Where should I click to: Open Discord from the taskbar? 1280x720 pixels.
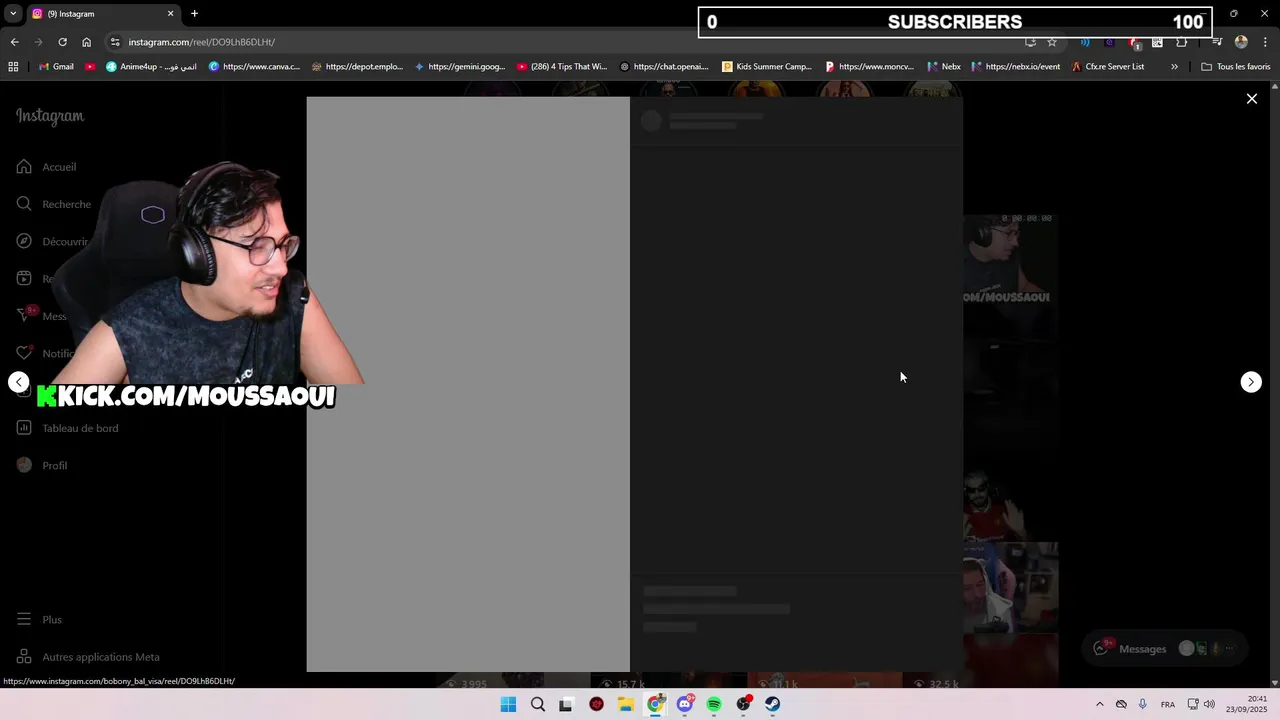point(685,704)
